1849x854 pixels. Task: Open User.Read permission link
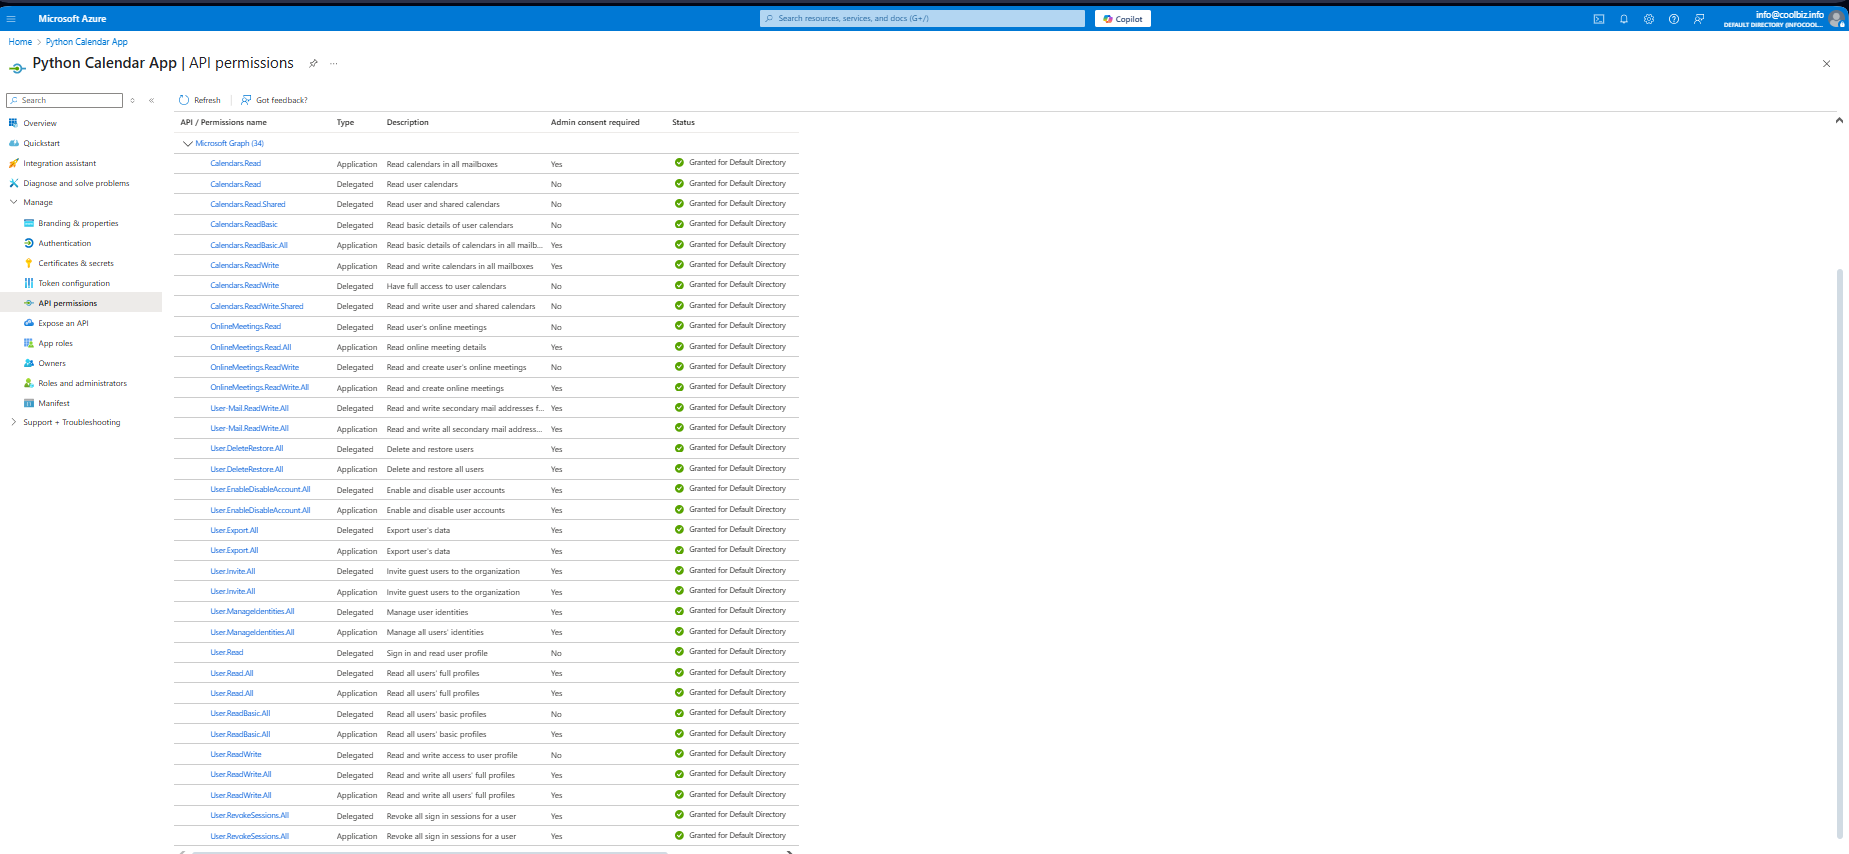227,653
